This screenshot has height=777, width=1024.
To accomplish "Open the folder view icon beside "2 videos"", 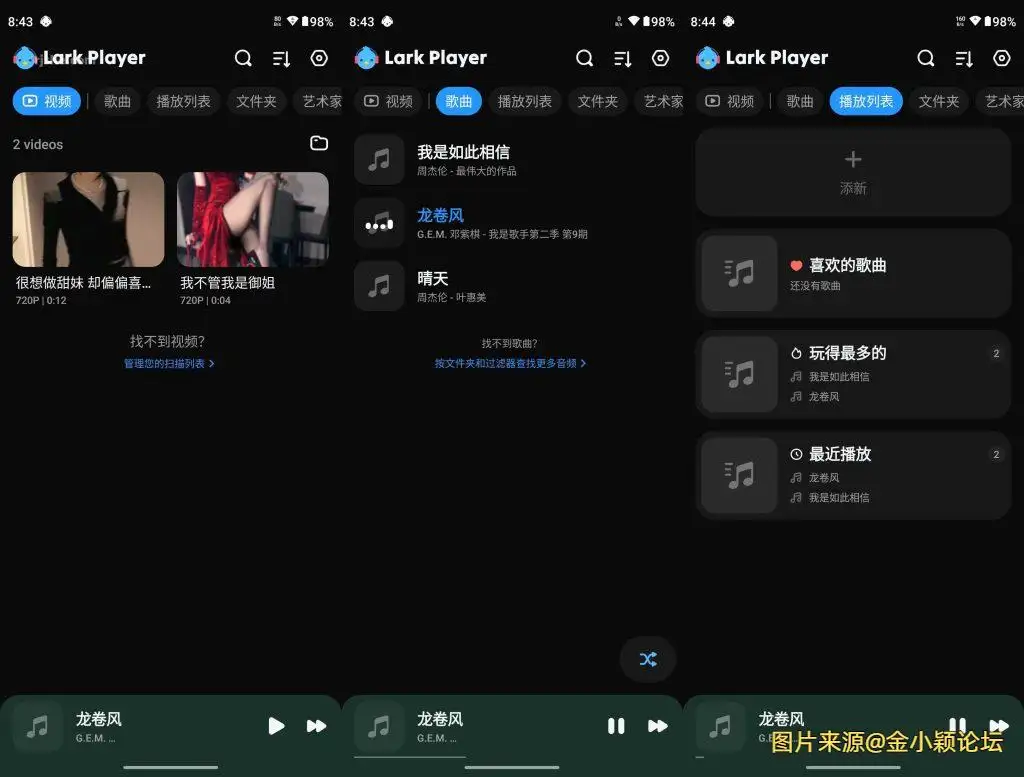I will coord(319,144).
